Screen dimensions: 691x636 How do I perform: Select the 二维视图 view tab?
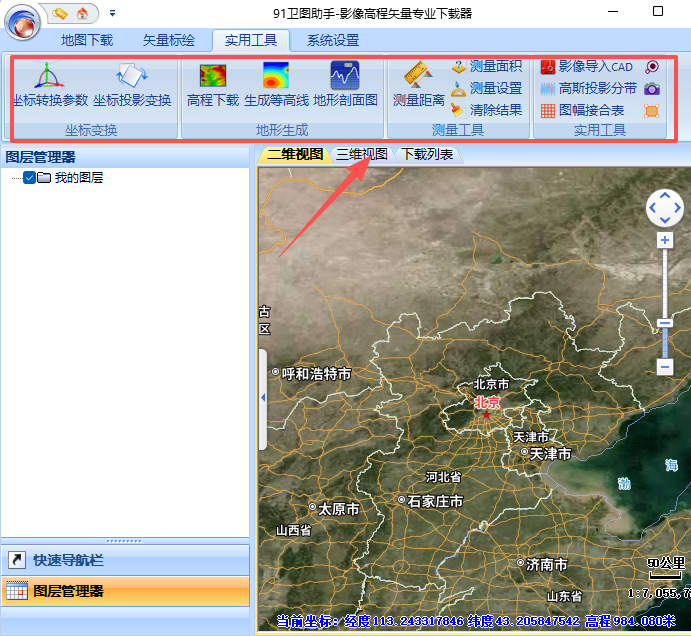pyautogui.click(x=295, y=154)
